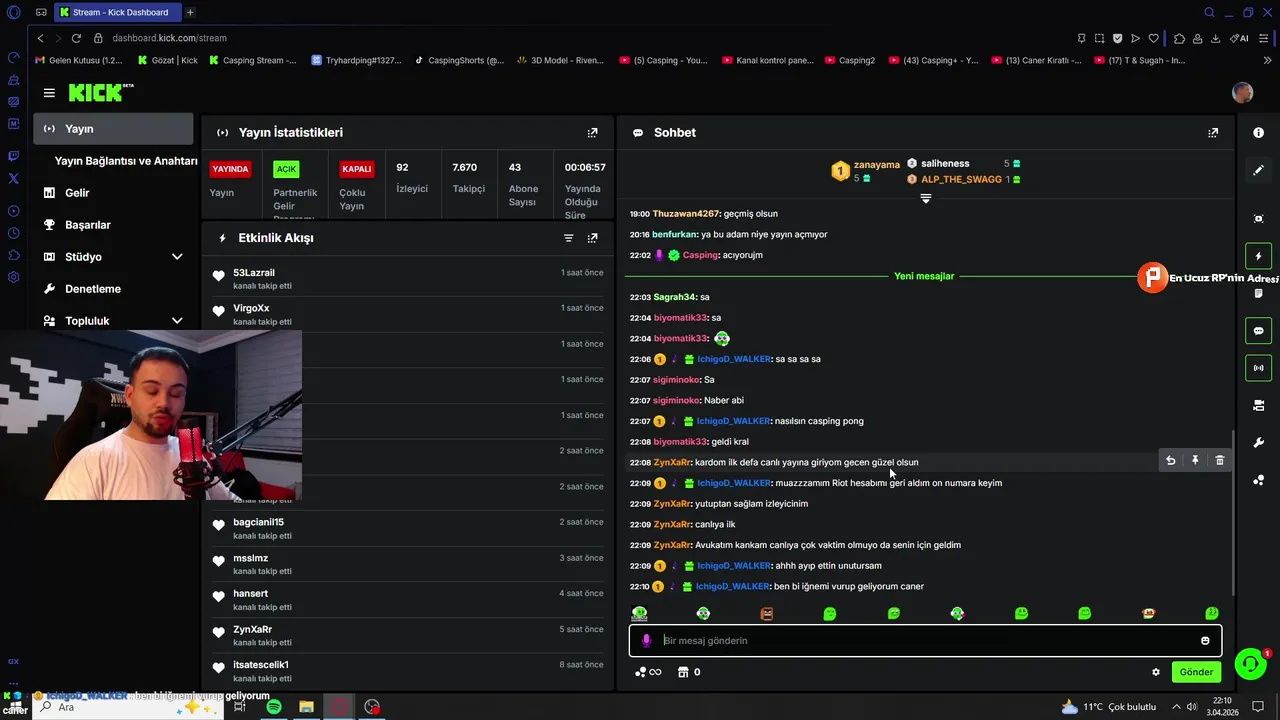Click zanayama on the chat leaderboard
Image resolution: width=1280 pixels, height=720 pixels.
tap(876, 165)
